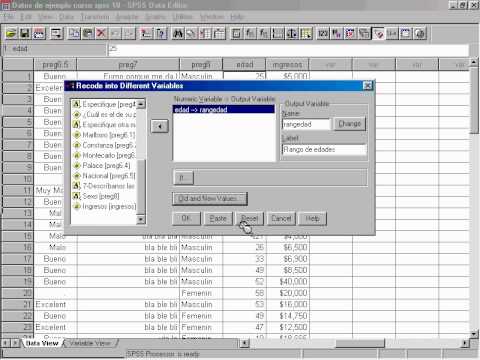Image resolution: width=480 pixels, height=360 pixels.
Task: Click the edad cell with value 33
Action: [x=244, y=259]
